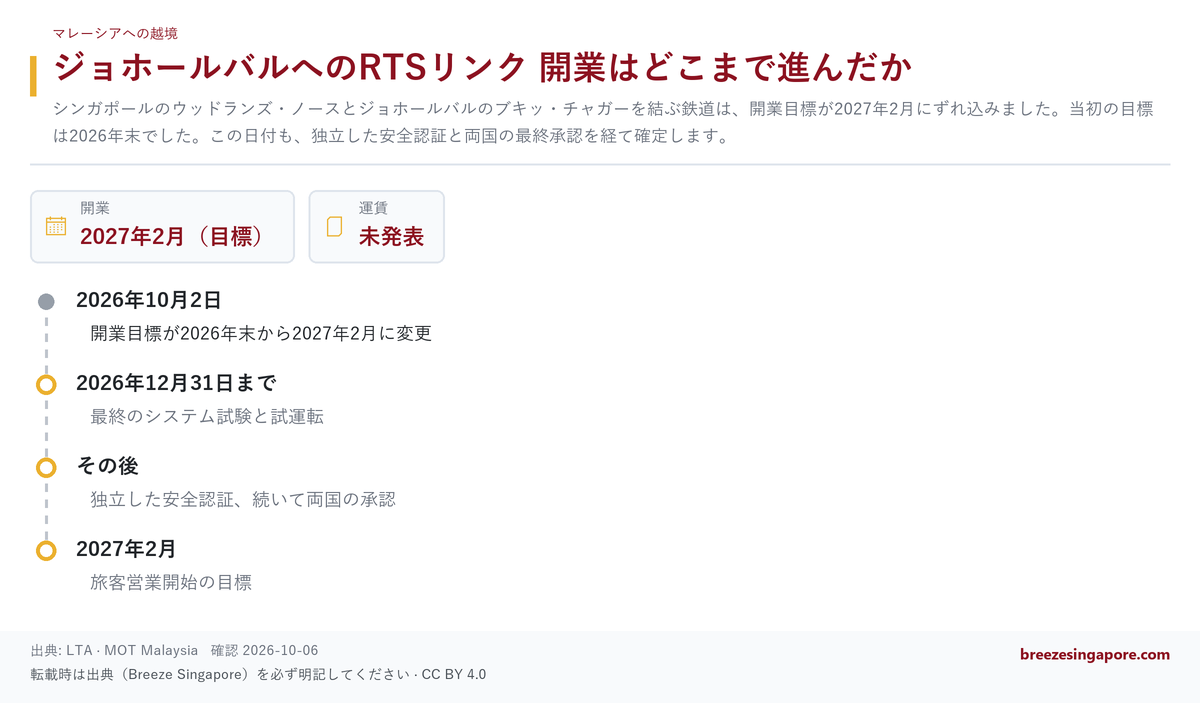Click the calendar icon in the 開業 card

(56, 226)
